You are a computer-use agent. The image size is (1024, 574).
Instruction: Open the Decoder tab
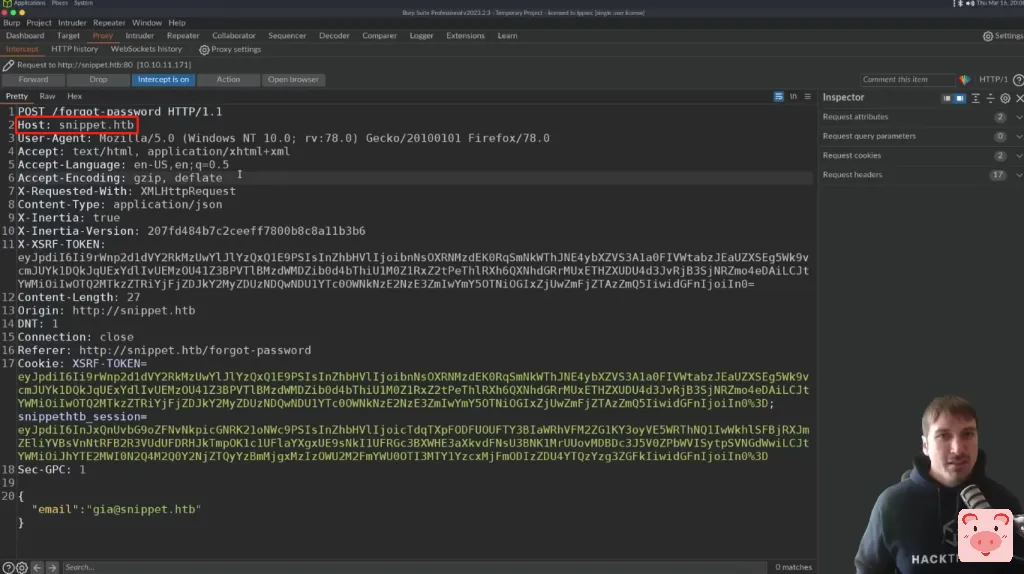pyautogui.click(x=334, y=36)
